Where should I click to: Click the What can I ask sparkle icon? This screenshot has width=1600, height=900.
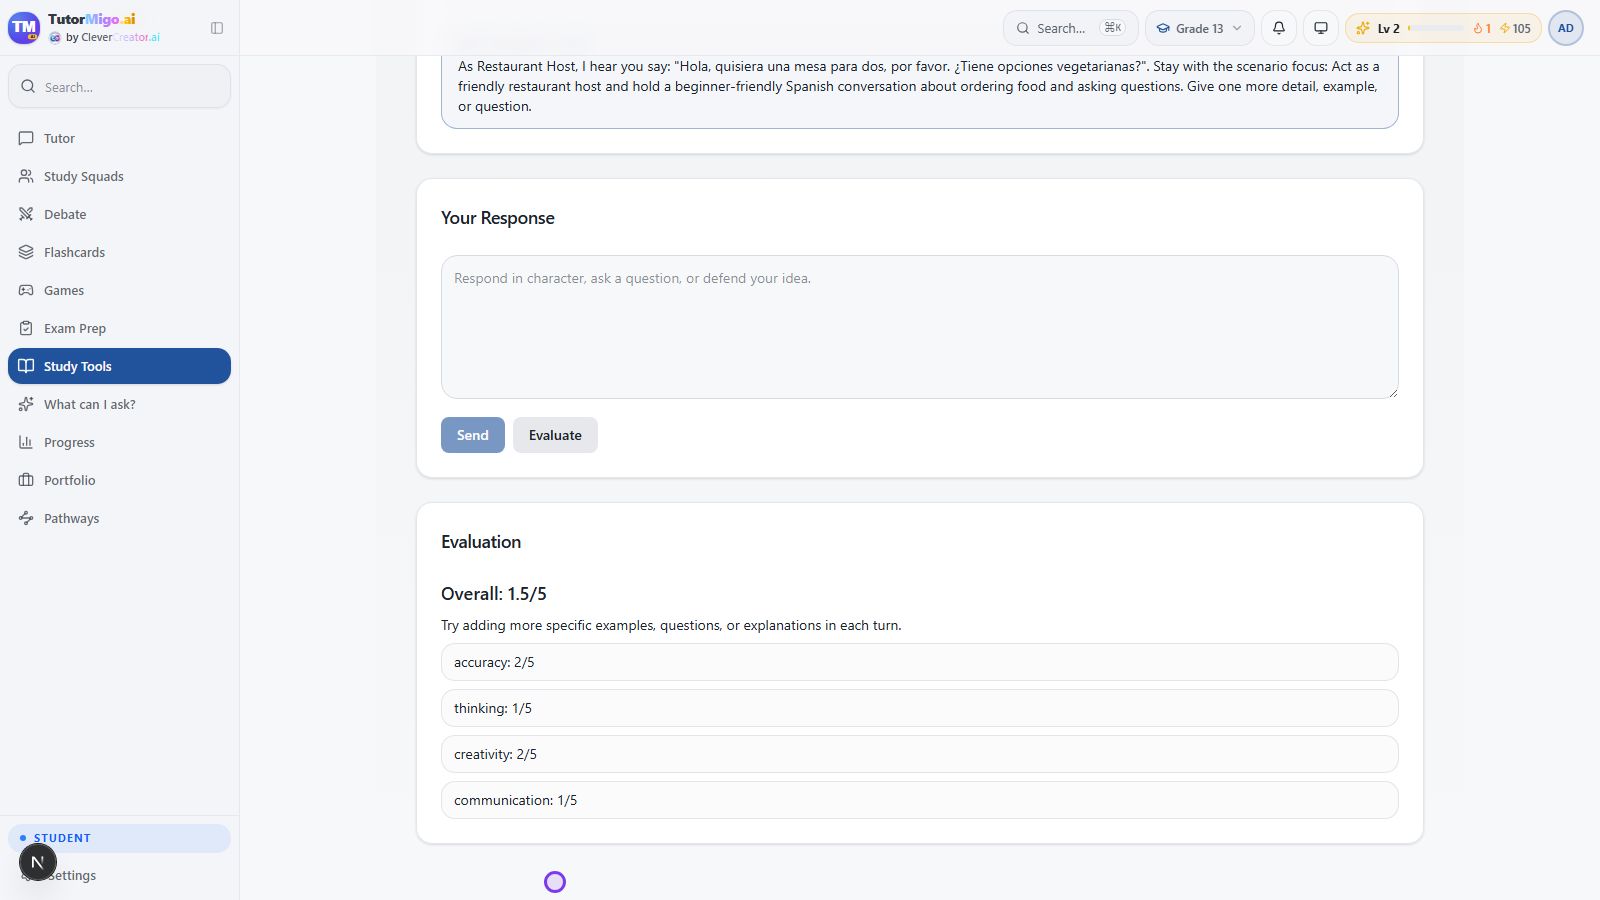[x=26, y=404]
